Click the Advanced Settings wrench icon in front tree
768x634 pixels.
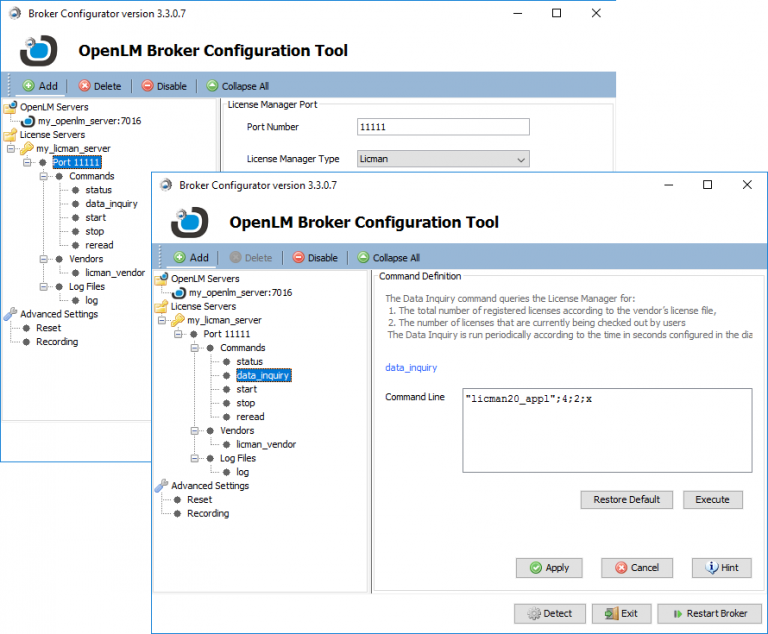pyautogui.click(x=161, y=485)
